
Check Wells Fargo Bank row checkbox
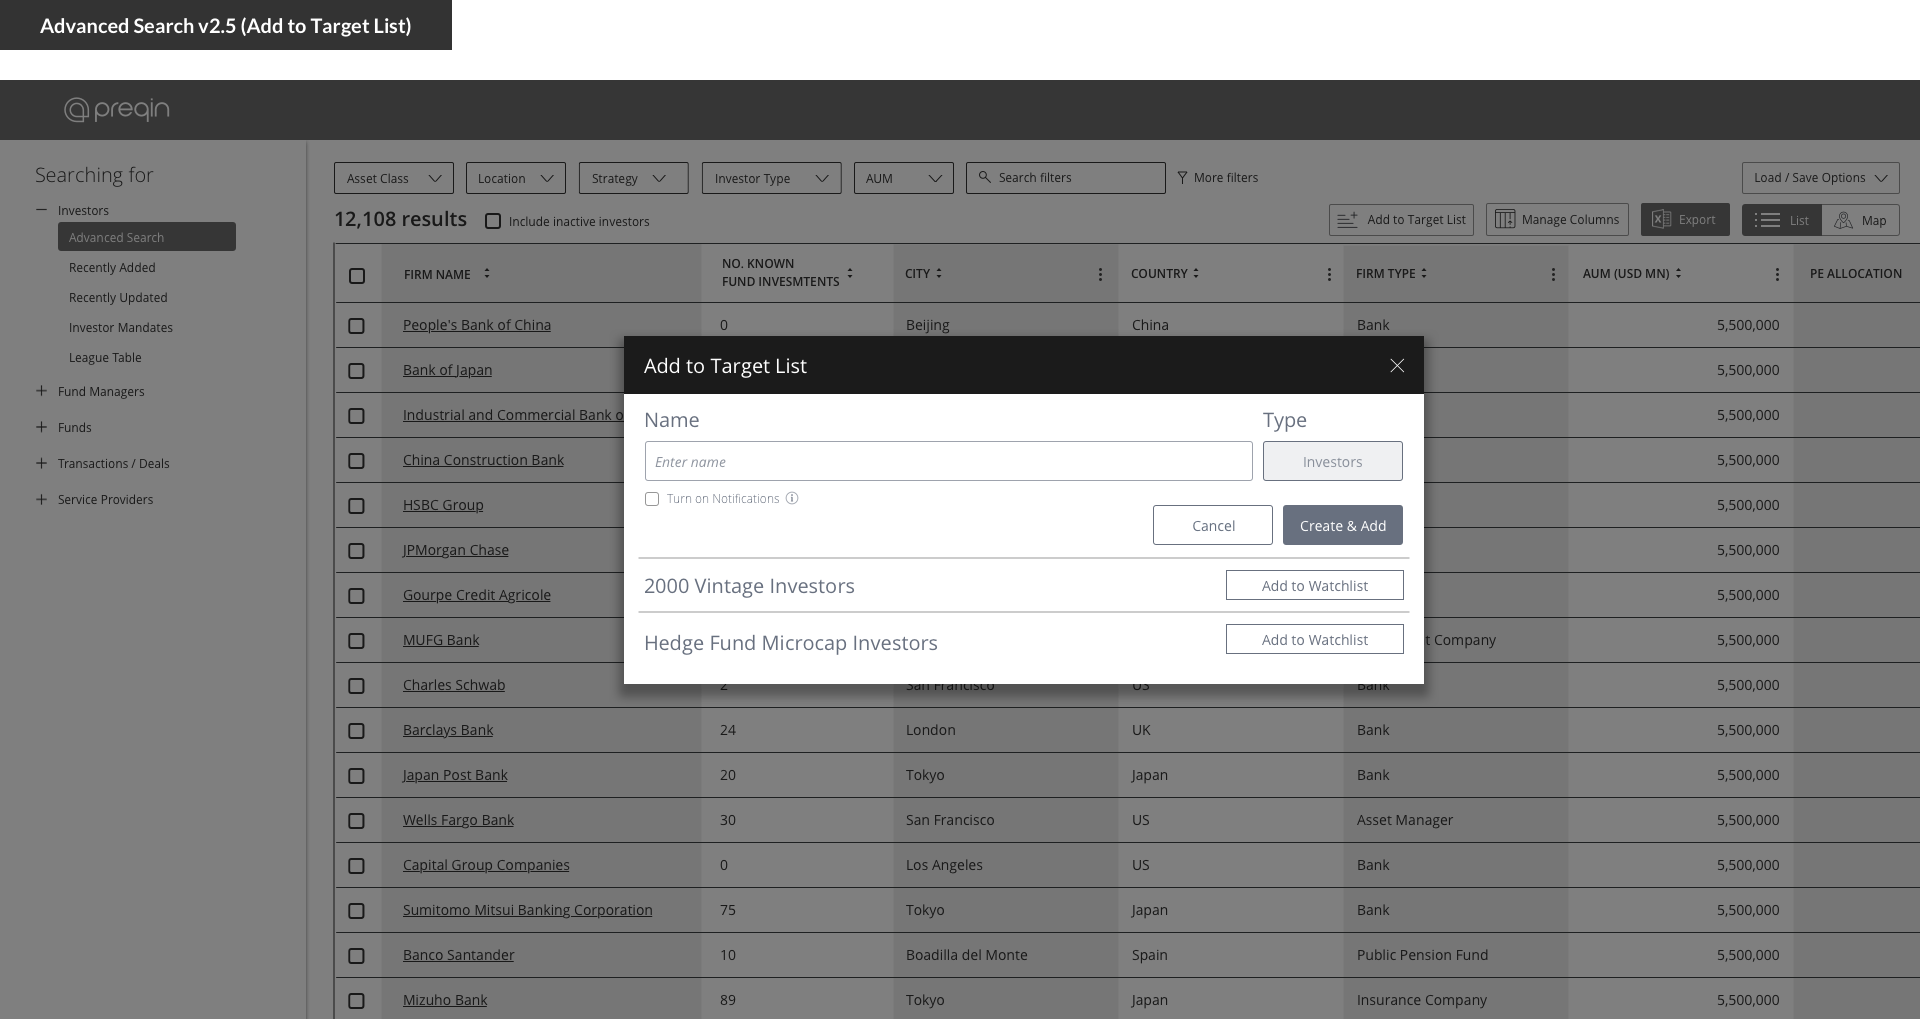pos(357,820)
